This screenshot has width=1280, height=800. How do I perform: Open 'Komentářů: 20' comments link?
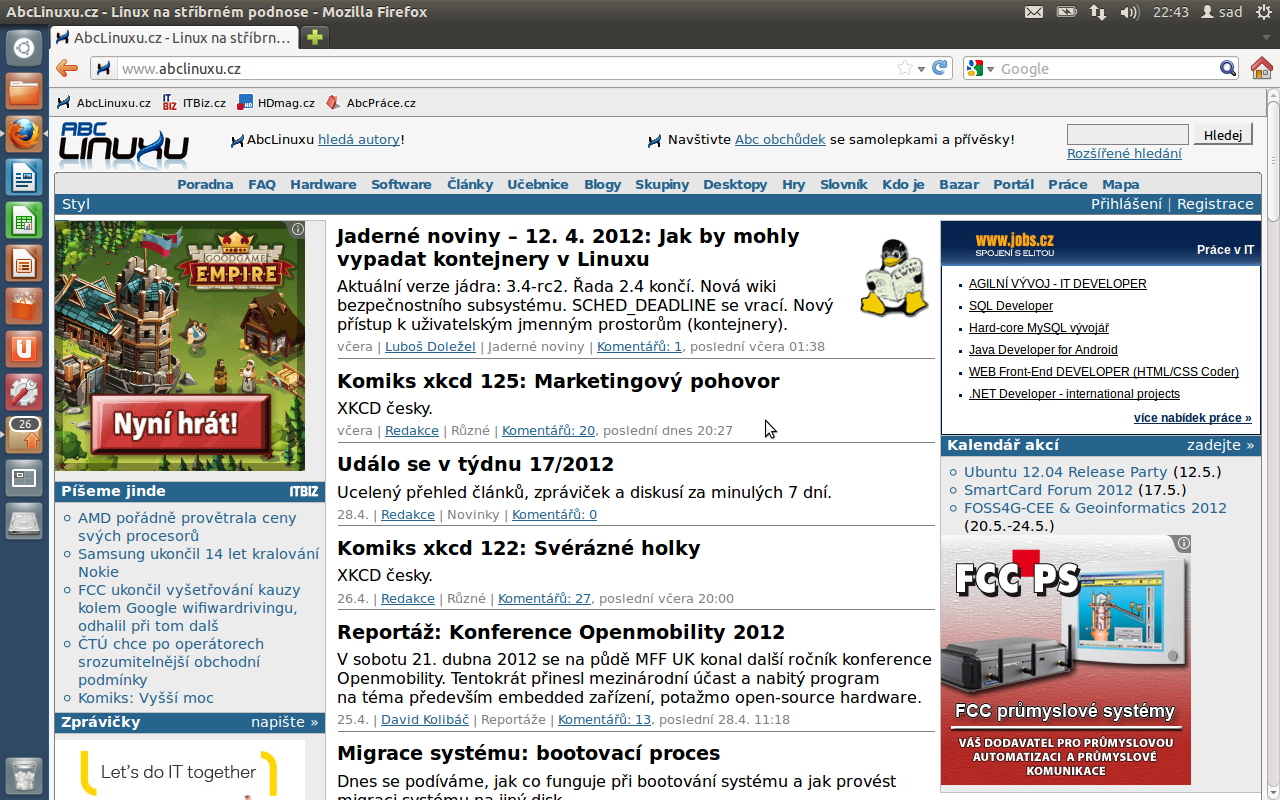548,431
